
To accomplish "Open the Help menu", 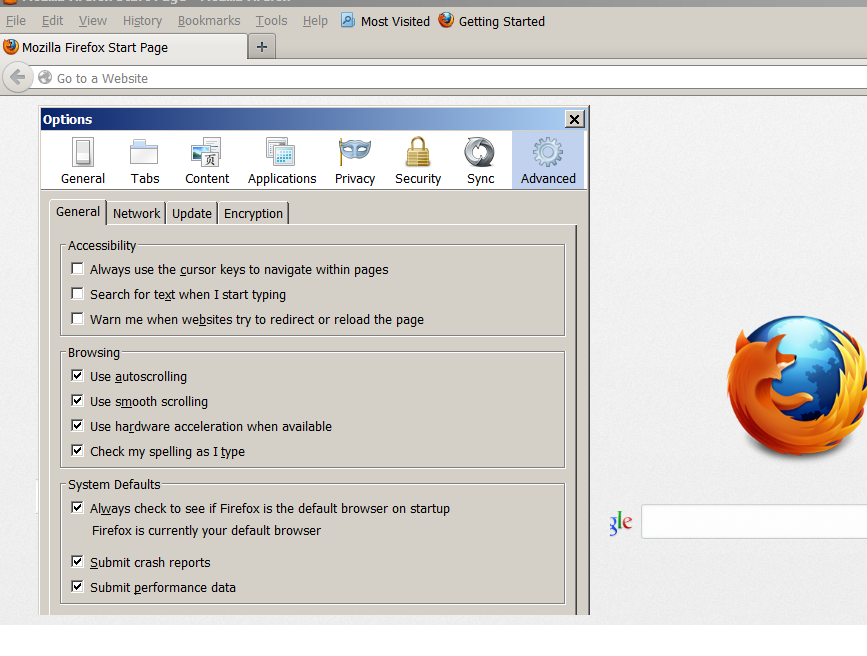I will (315, 21).
